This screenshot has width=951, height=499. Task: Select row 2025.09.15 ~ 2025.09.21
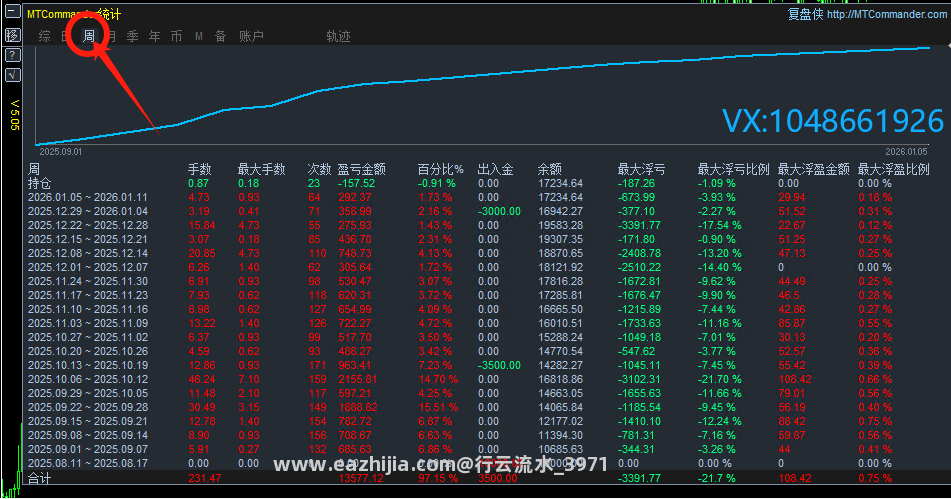click(87, 421)
